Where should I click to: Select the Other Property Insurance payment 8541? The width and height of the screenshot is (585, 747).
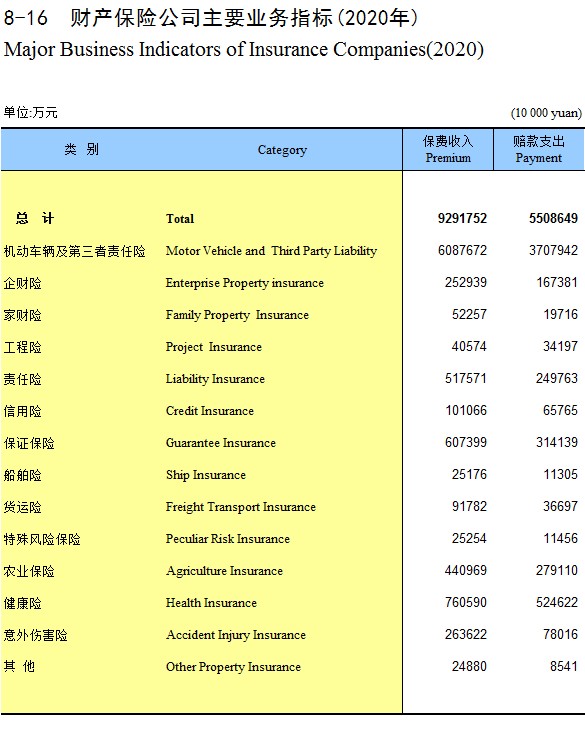tap(564, 666)
